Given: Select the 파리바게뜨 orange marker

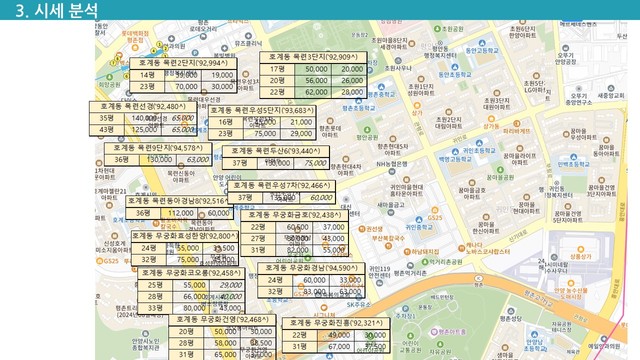Looking at the screenshot, I should (x=517, y=124).
